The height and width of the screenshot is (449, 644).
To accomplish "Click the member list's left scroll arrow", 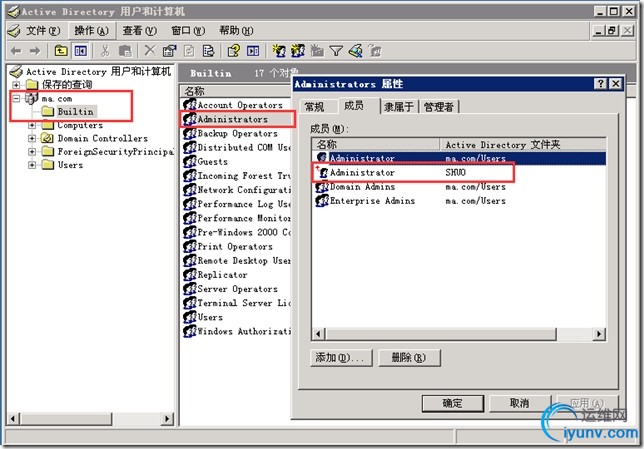I will pyautogui.click(x=318, y=334).
